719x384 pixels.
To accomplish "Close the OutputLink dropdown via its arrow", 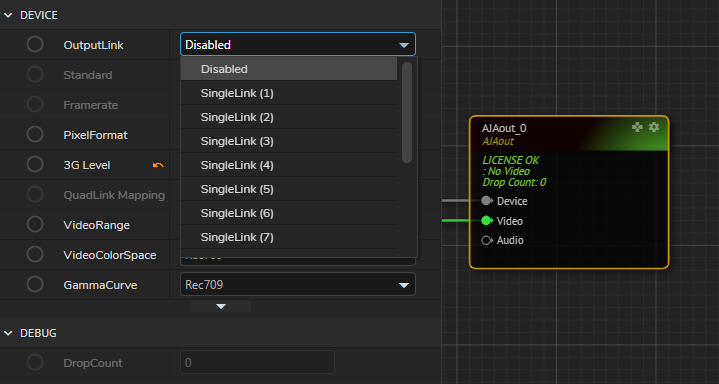I will (404, 45).
